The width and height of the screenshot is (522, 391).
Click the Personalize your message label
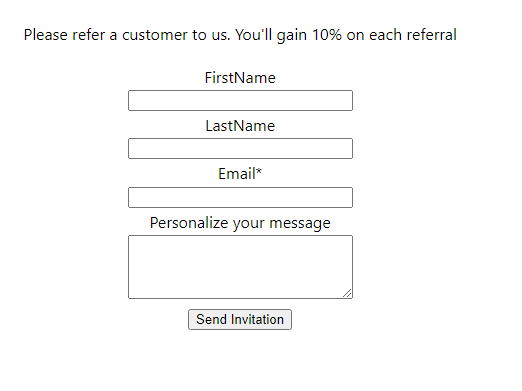click(240, 223)
